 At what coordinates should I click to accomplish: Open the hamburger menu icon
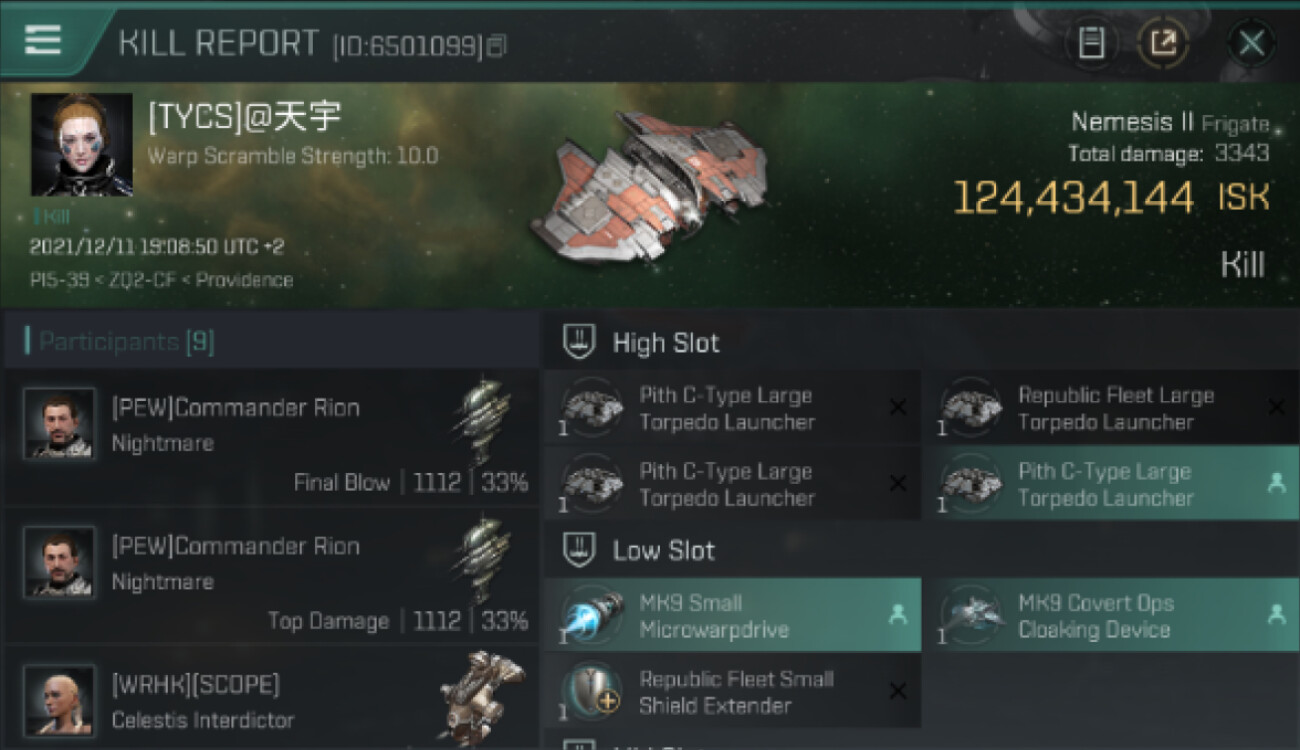(42, 40)
